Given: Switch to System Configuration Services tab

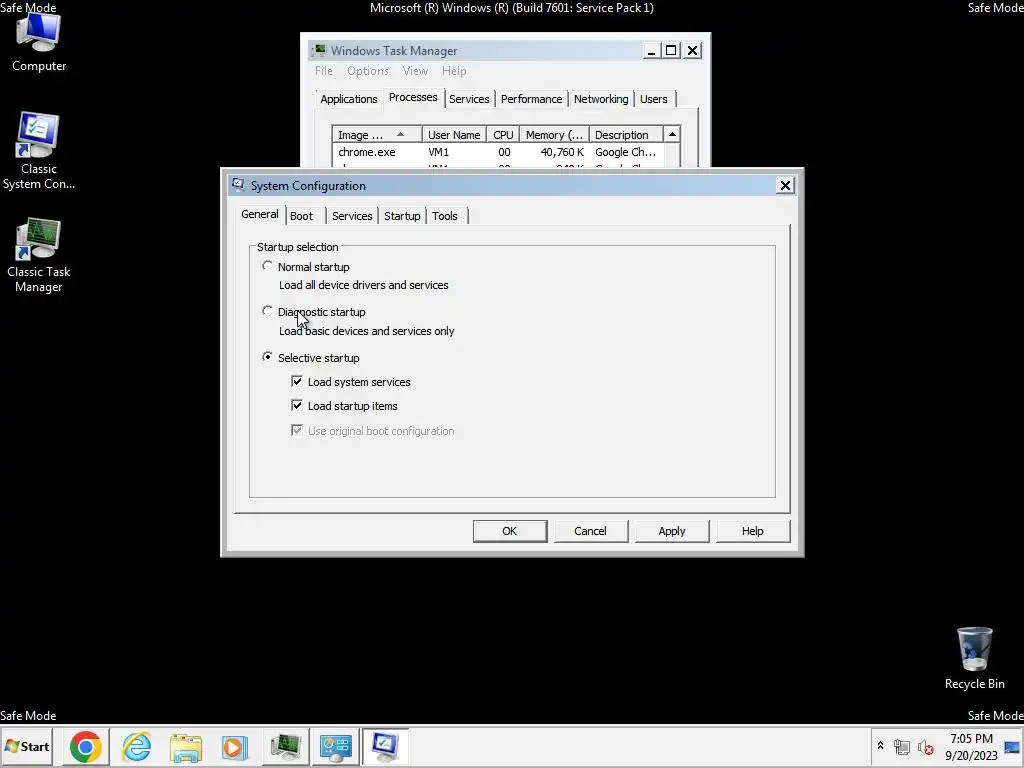Looking at the screenshot, I should coord(352,216).
